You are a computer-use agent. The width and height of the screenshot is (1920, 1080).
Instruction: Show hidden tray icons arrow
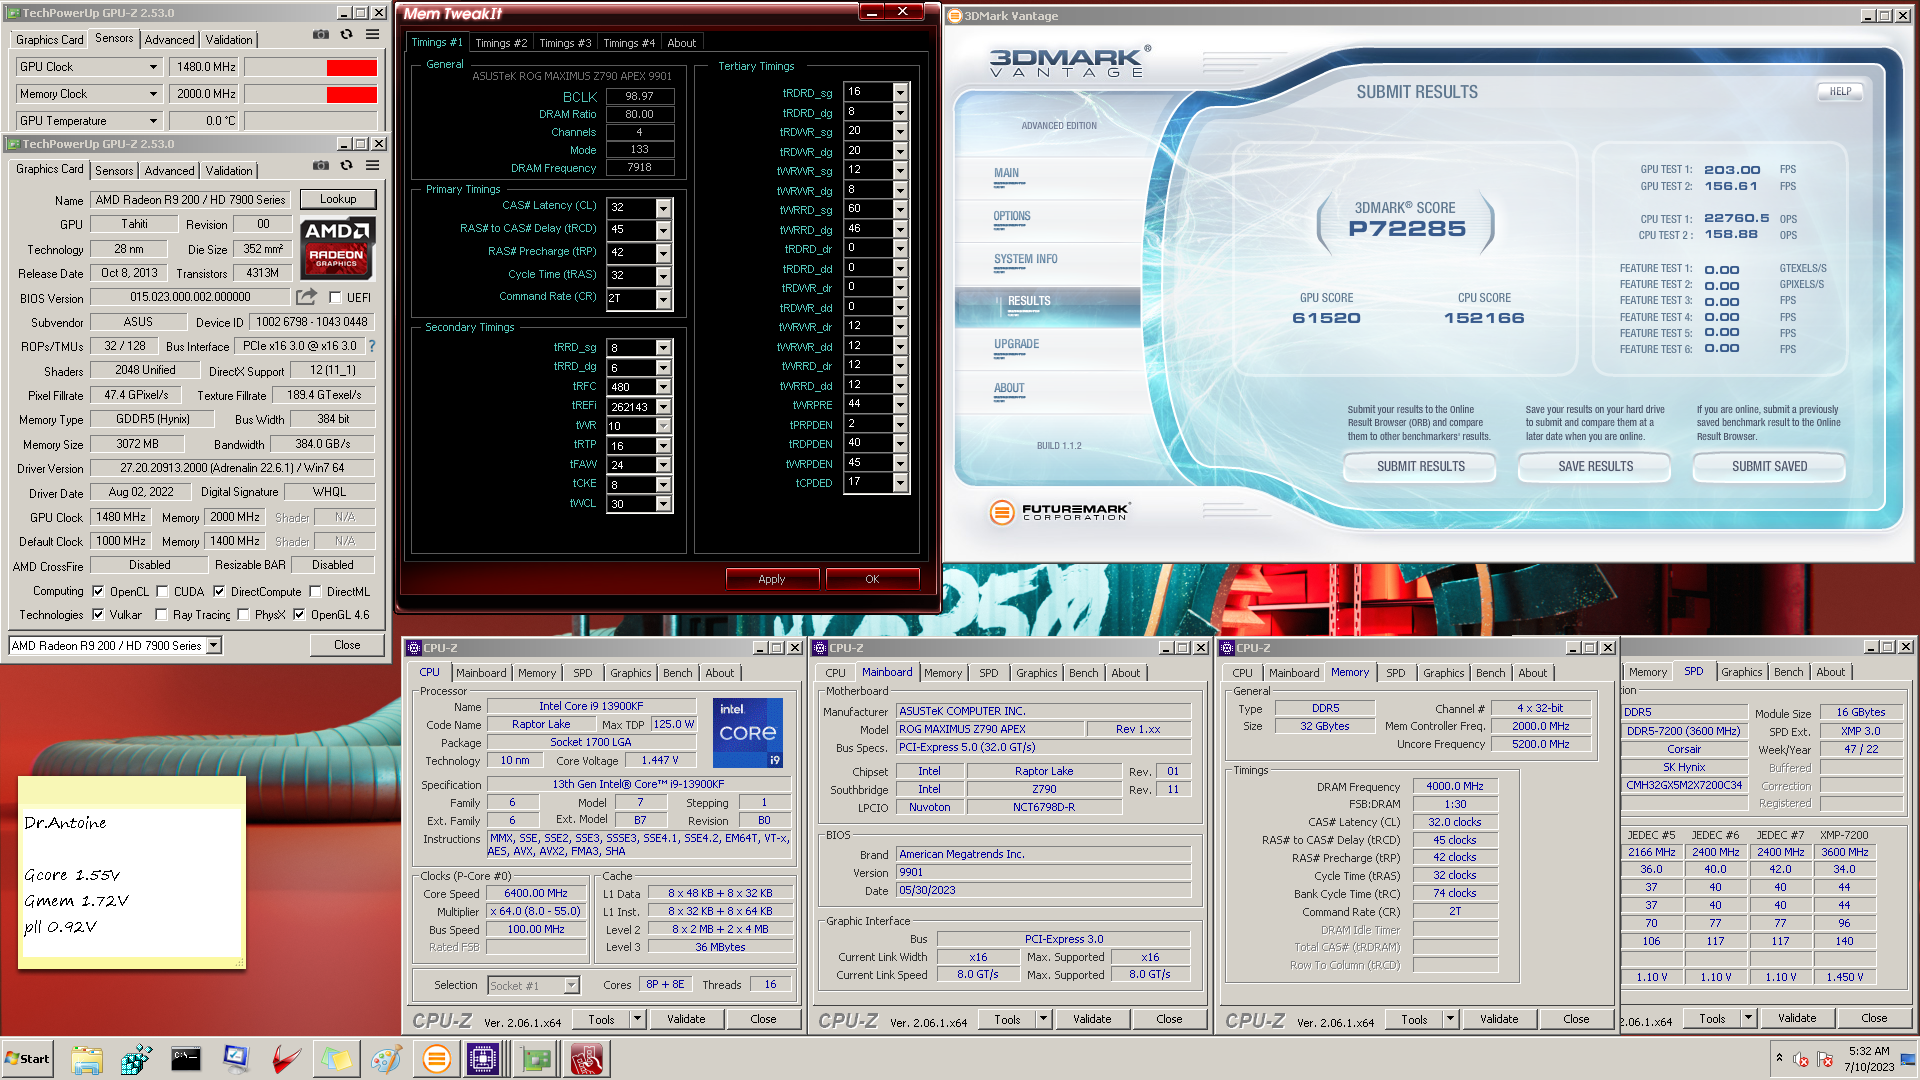pyautogui.click(x=1779, y=1057)
